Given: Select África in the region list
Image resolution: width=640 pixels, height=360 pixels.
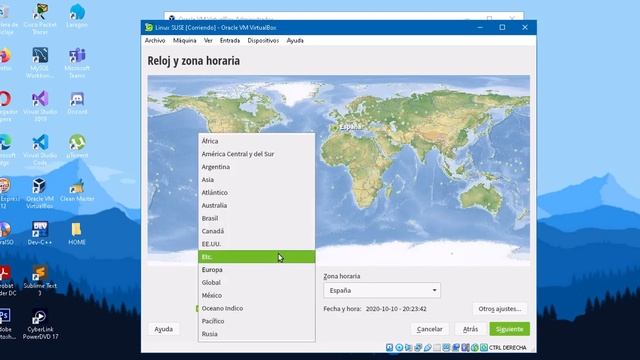Looking at the screenshot, I should 257,141.
